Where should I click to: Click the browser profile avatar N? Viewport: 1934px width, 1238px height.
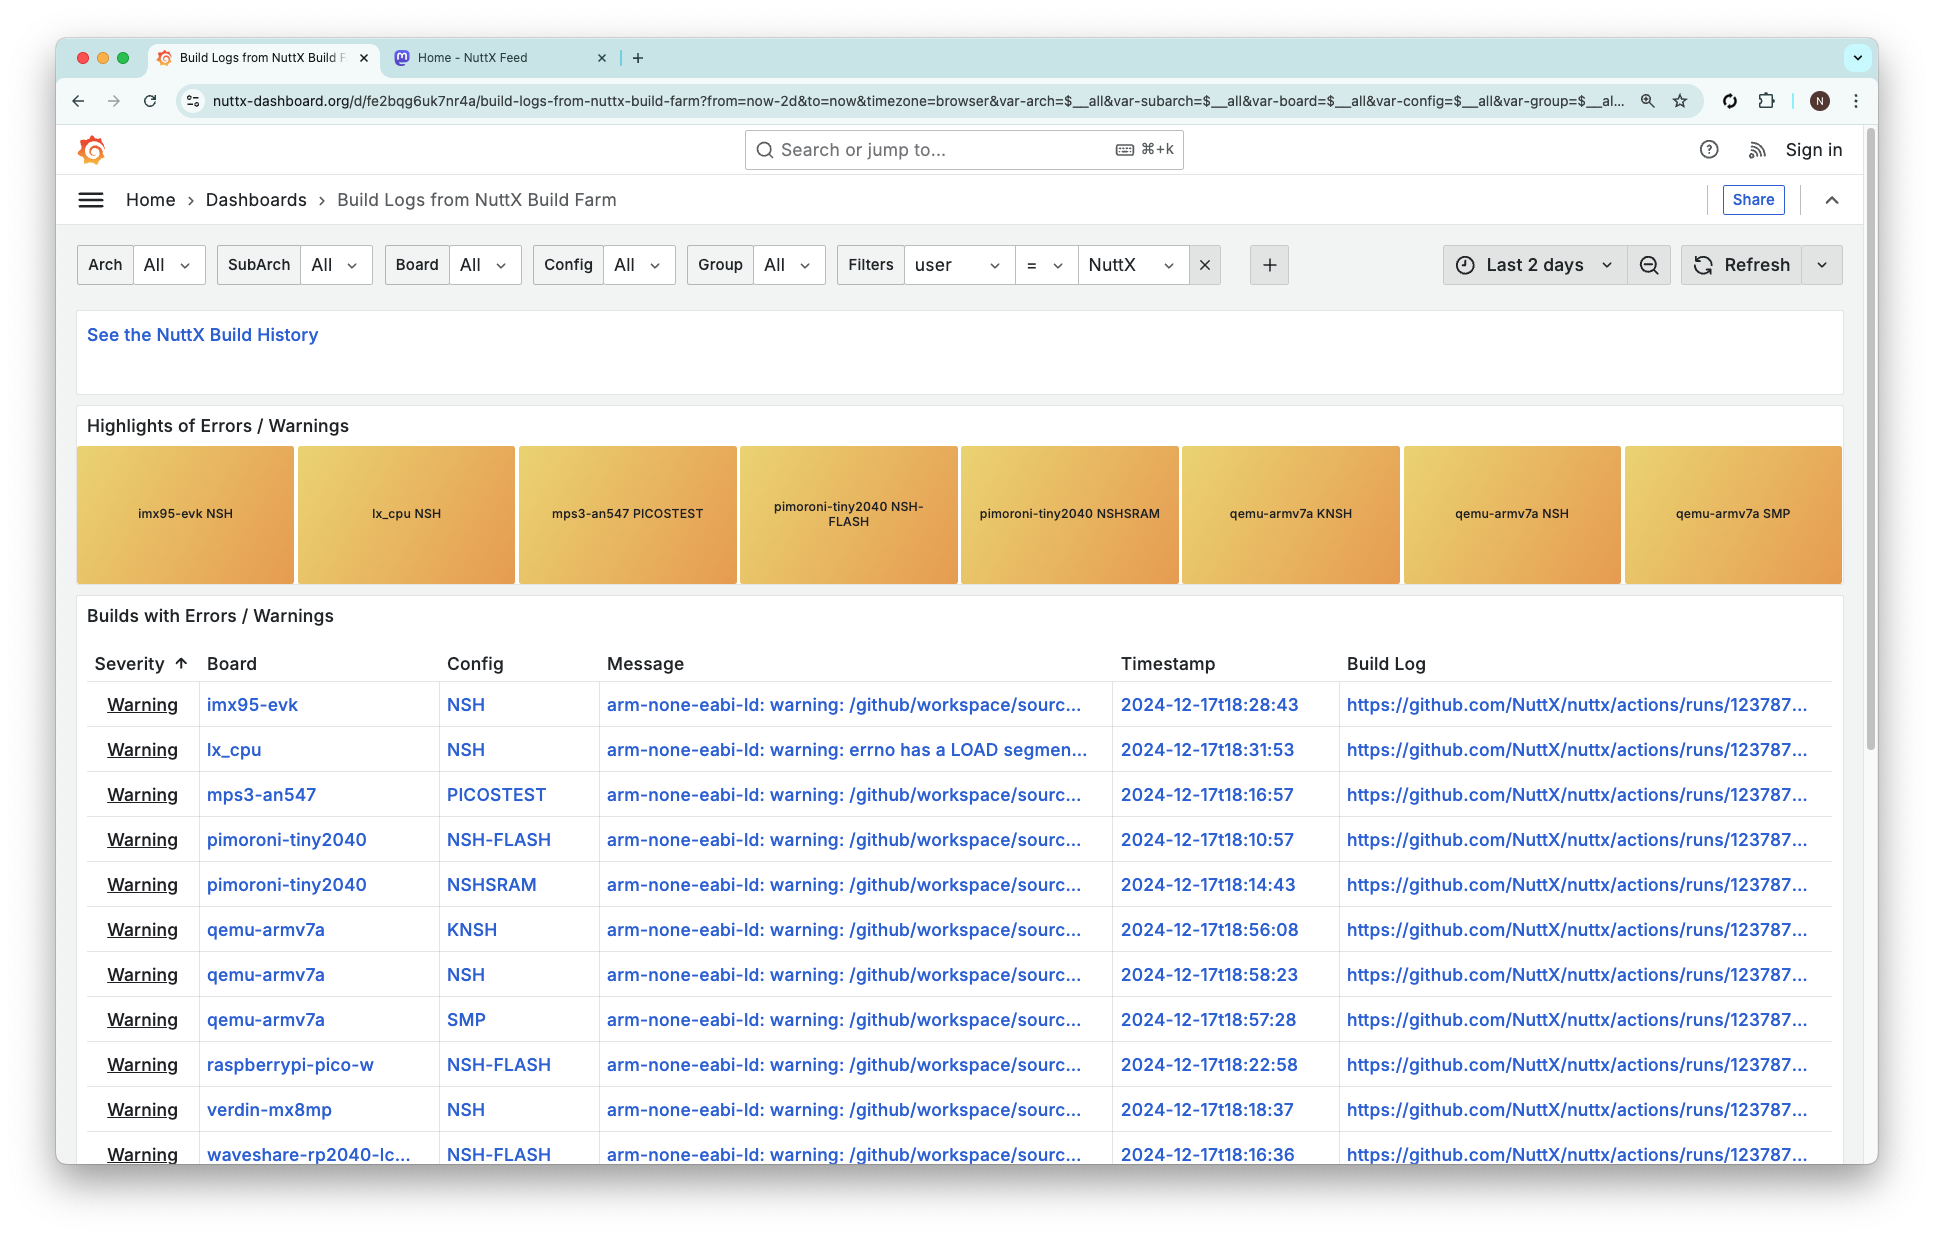click(1820, 101)
